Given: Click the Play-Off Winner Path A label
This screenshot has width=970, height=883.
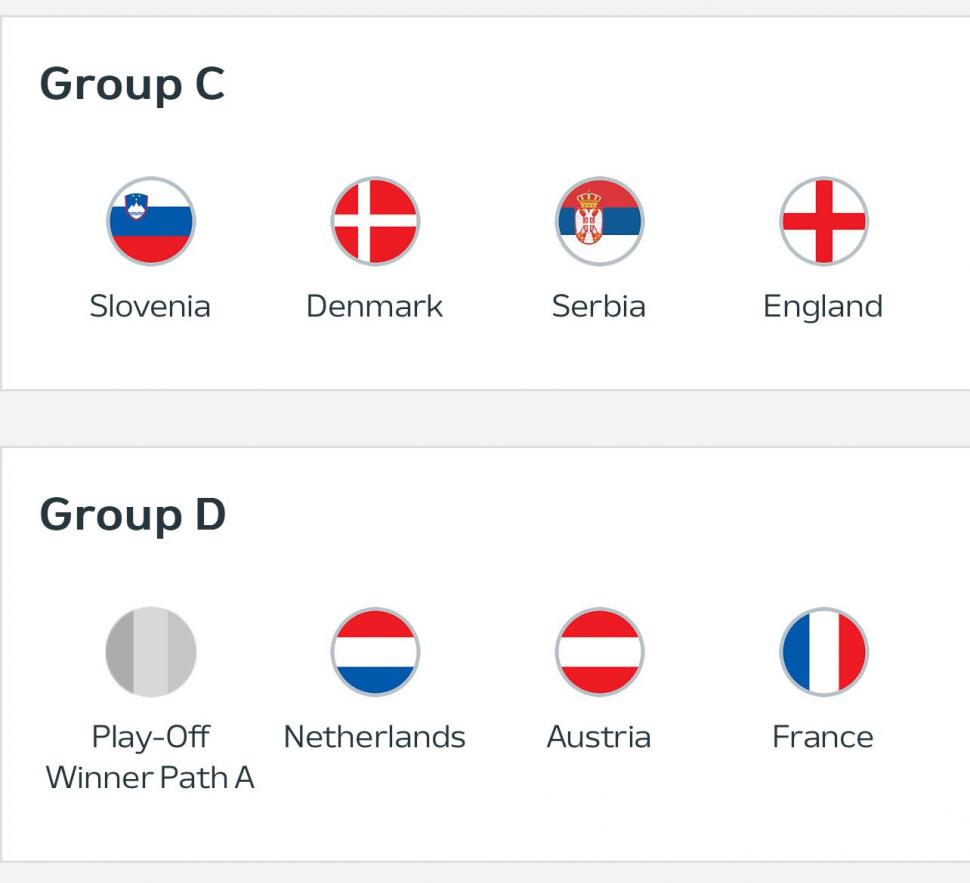Looking at the screenshot, I should [x=150, y=758].
